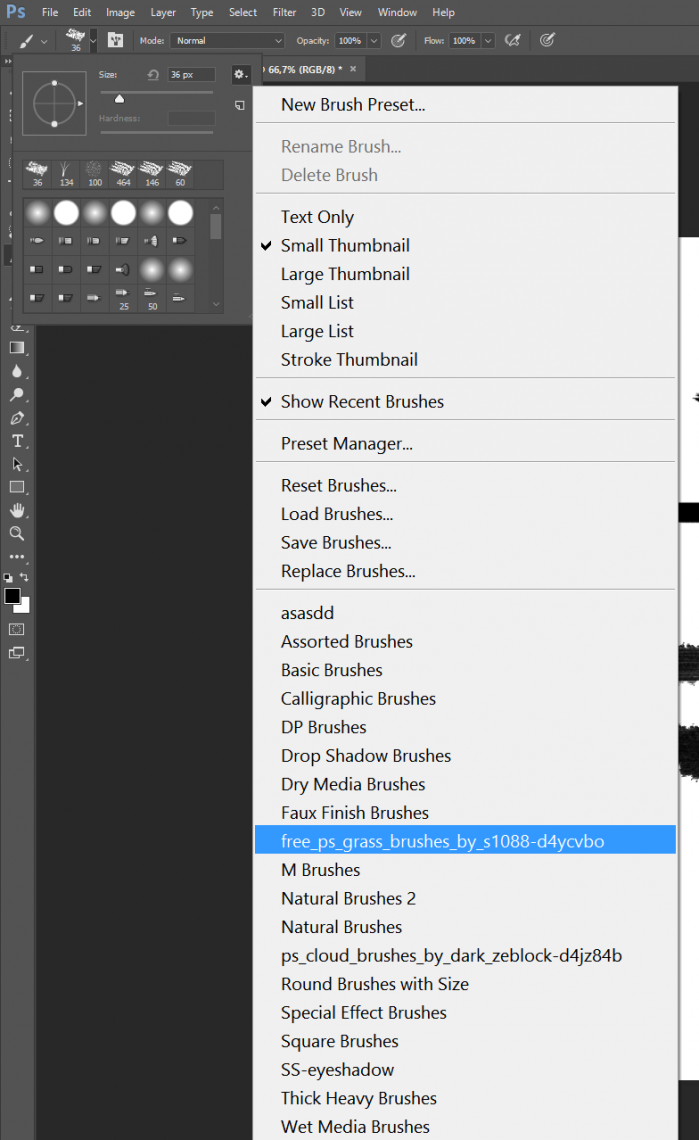Open the Edit Toolbar three-dots icon

pyautogui.click(x=17, y=557)
